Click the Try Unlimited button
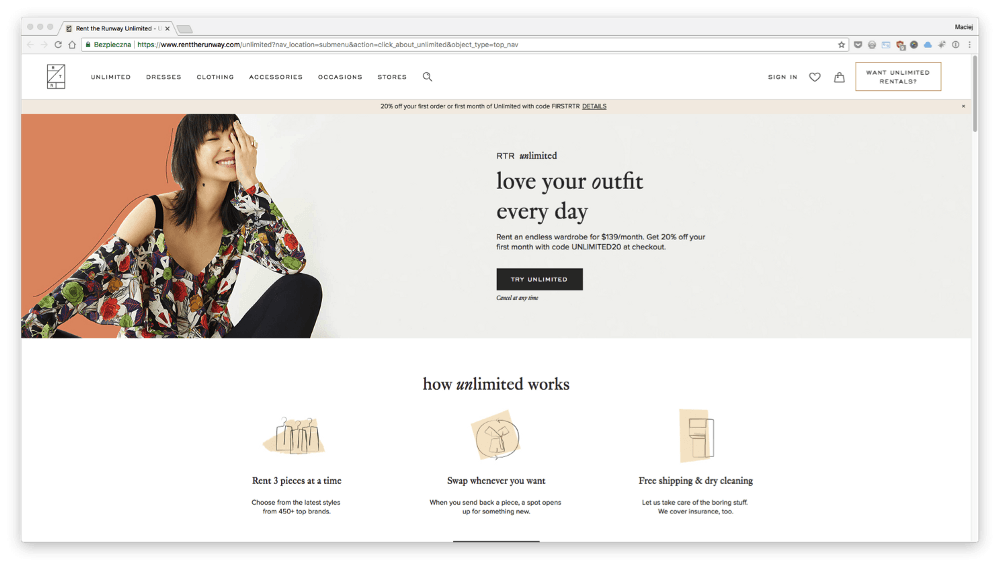 pos(540,279)
